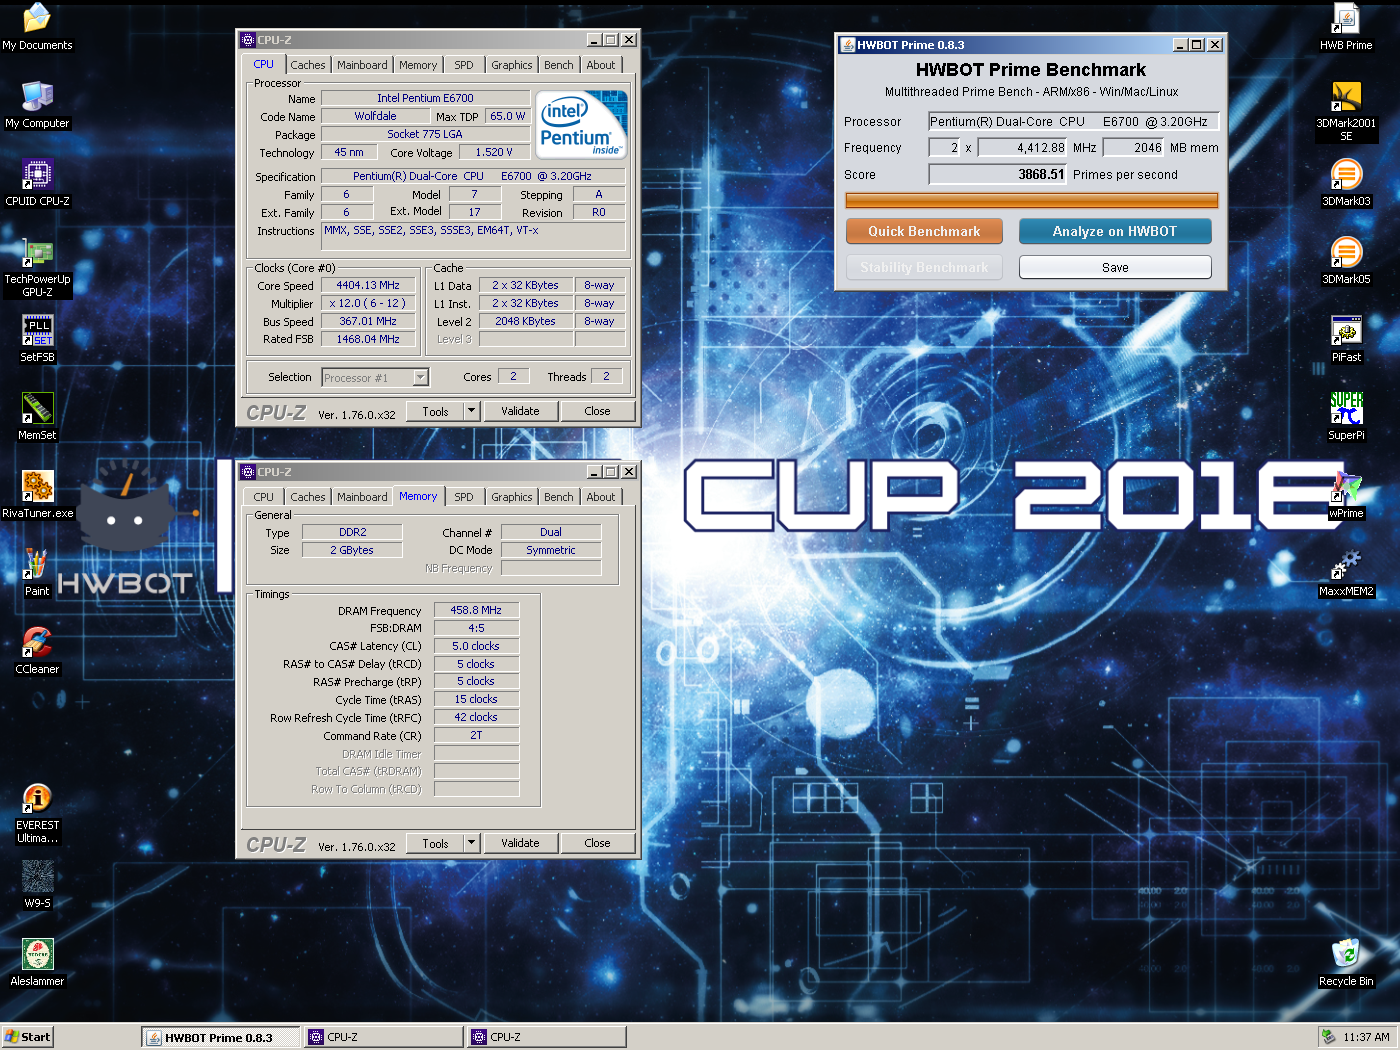1400x1050 pixels.
Task: Launch 3DMark05 desktop icon
Action: coord(1346,261)
